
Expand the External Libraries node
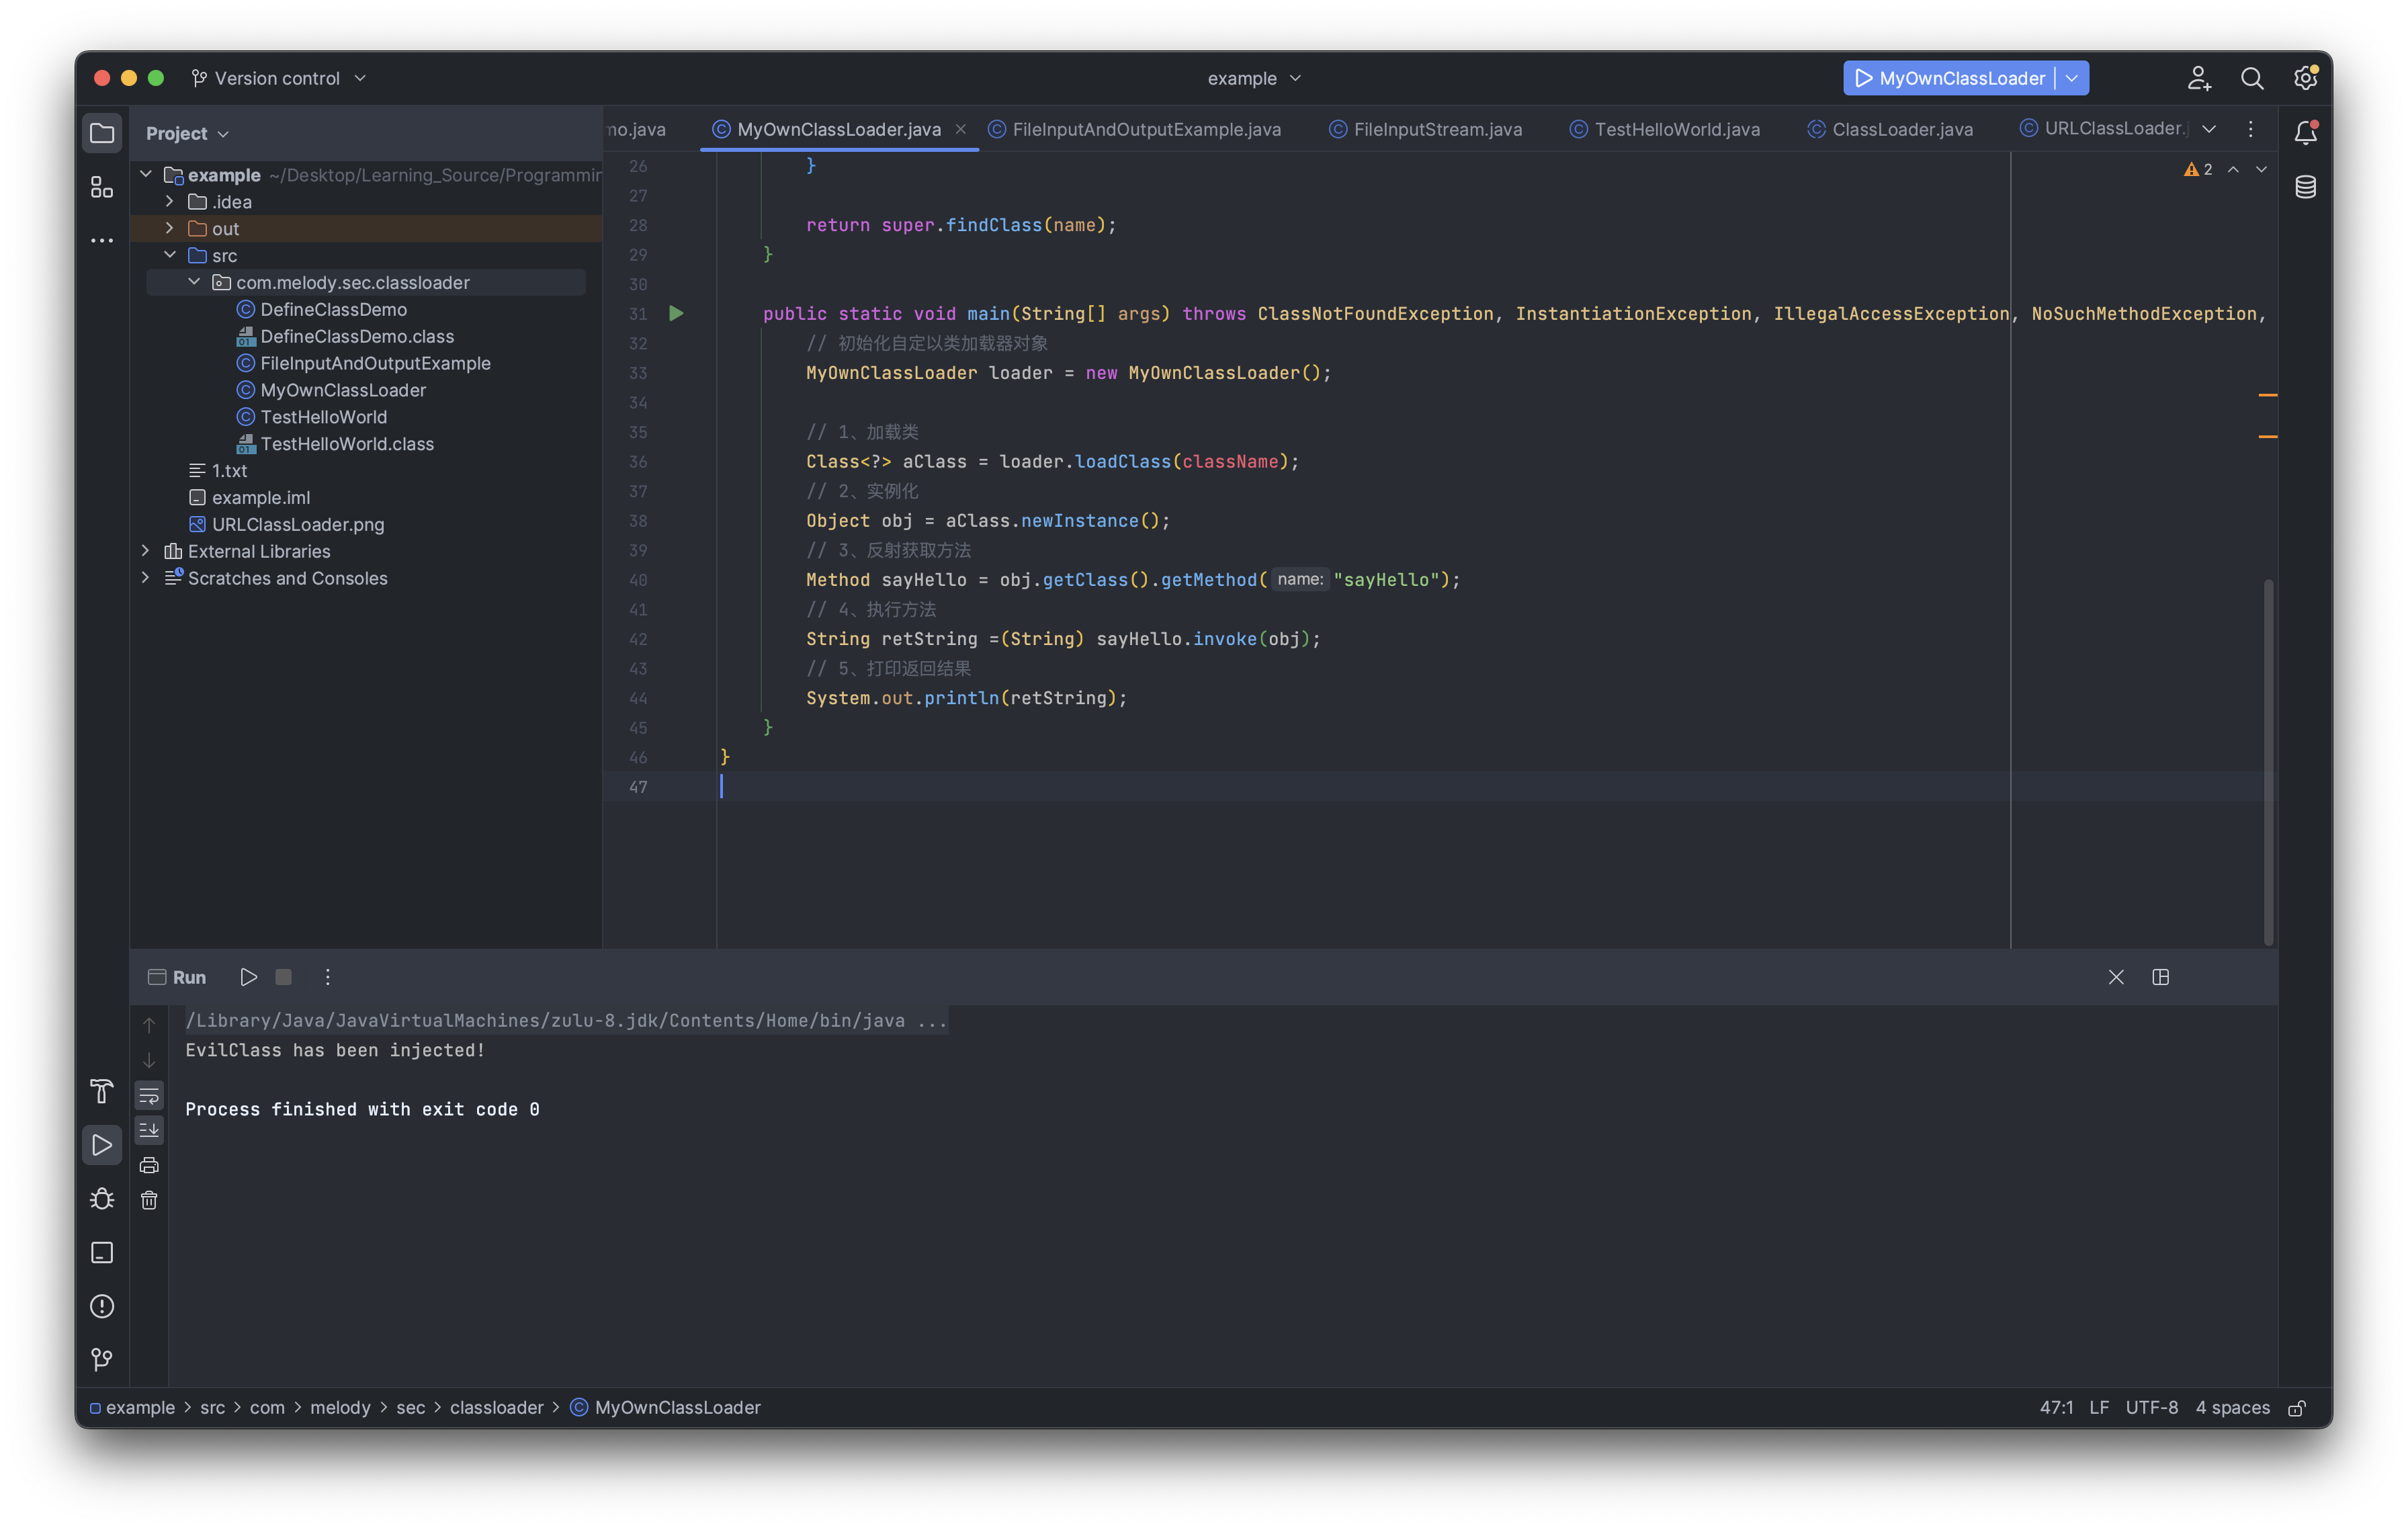coord(146,551)
